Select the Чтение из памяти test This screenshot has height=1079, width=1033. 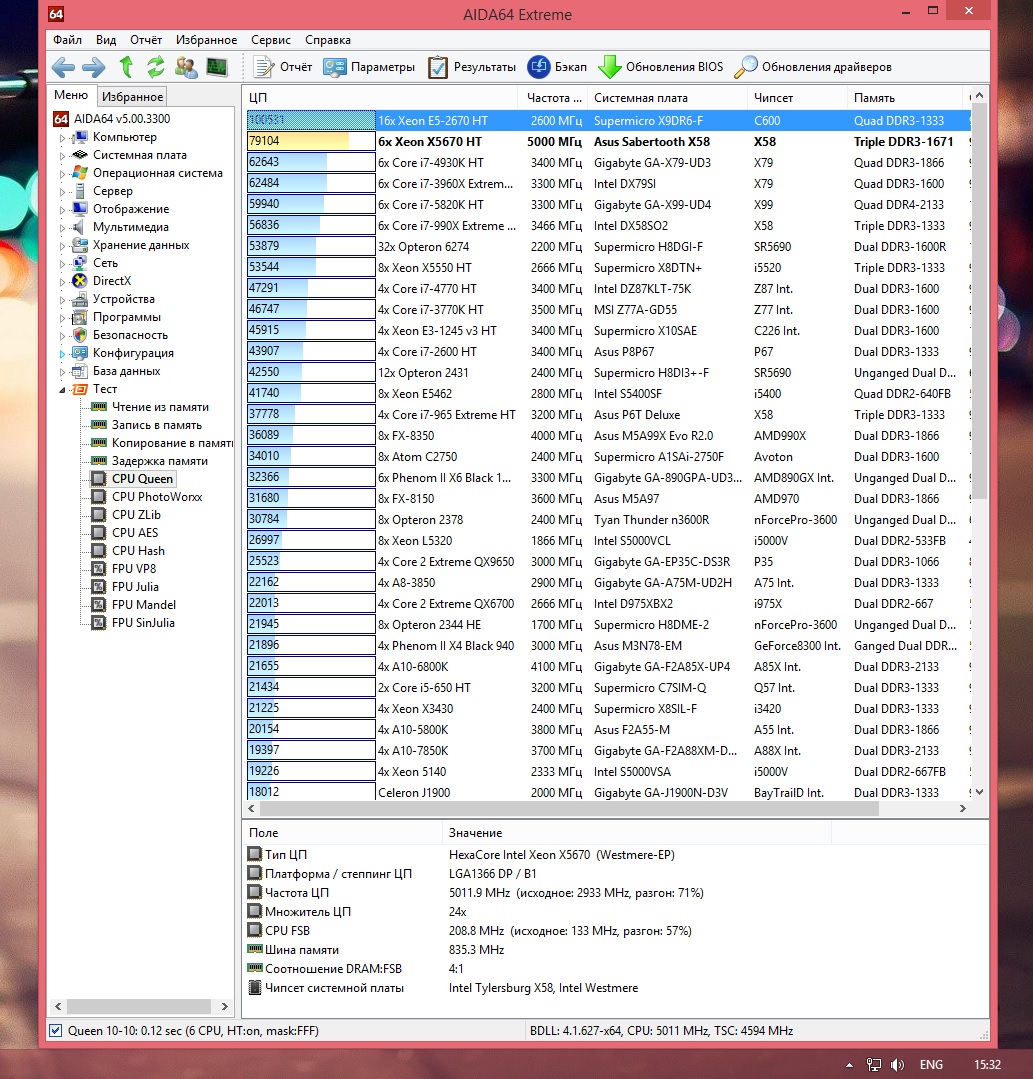coord(160,407)
